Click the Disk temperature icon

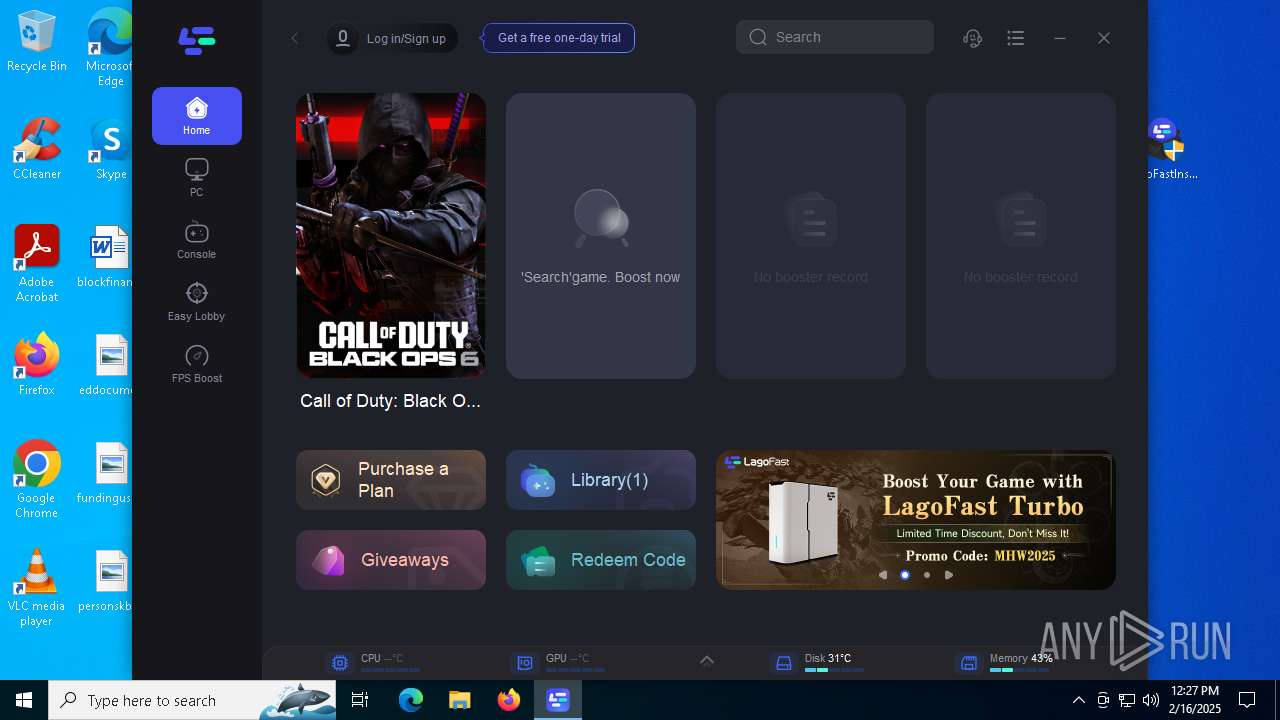coord(784,663)
